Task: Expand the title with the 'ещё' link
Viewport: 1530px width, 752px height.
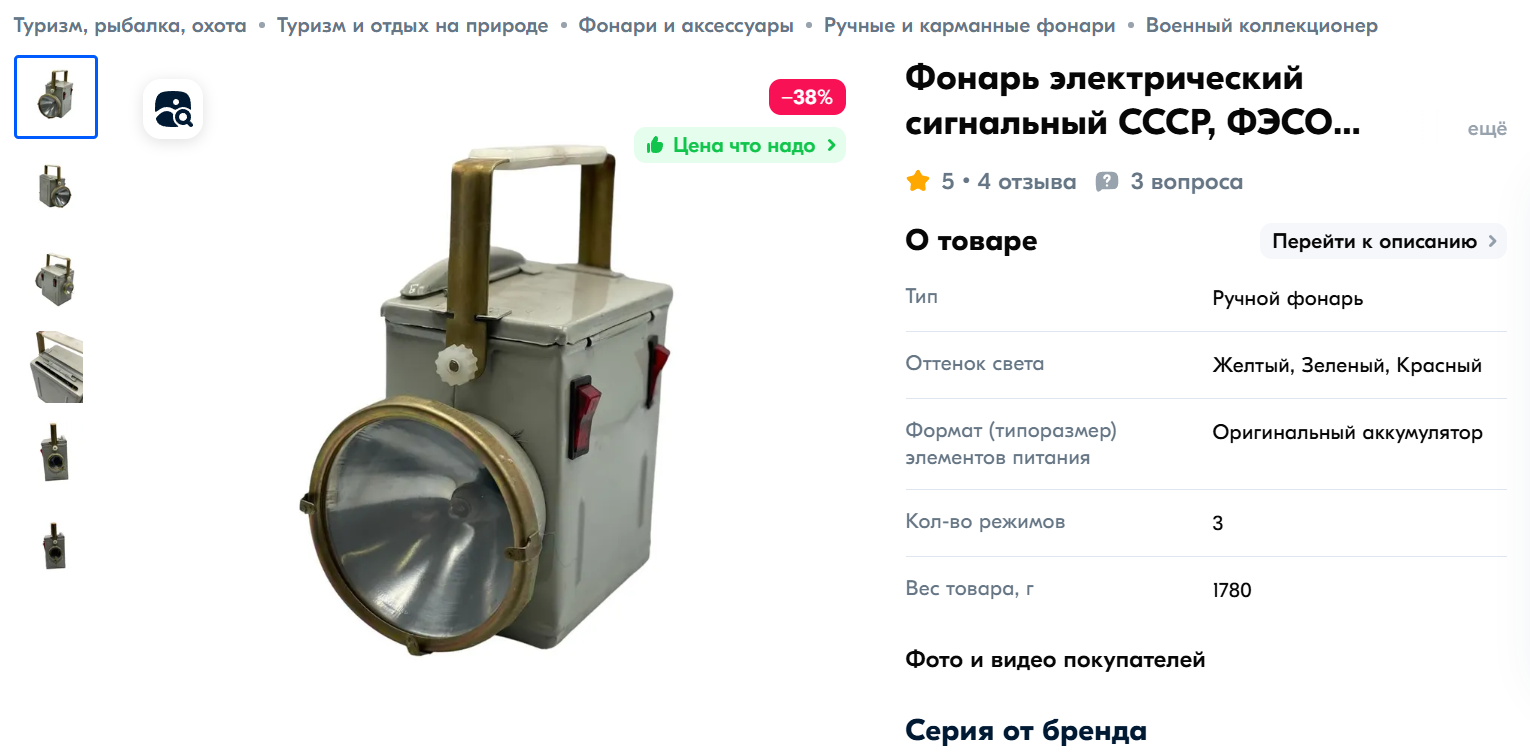Action: pos(1487,129)
